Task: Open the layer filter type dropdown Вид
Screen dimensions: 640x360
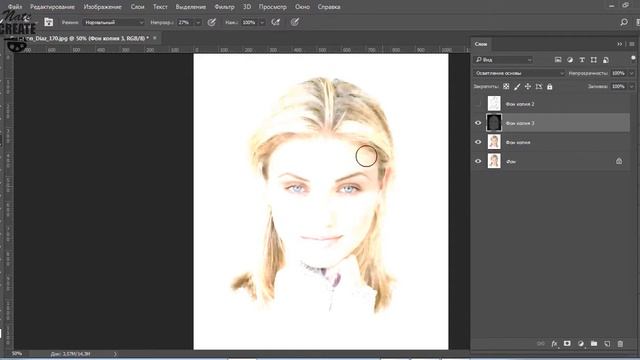Action: 504,60
